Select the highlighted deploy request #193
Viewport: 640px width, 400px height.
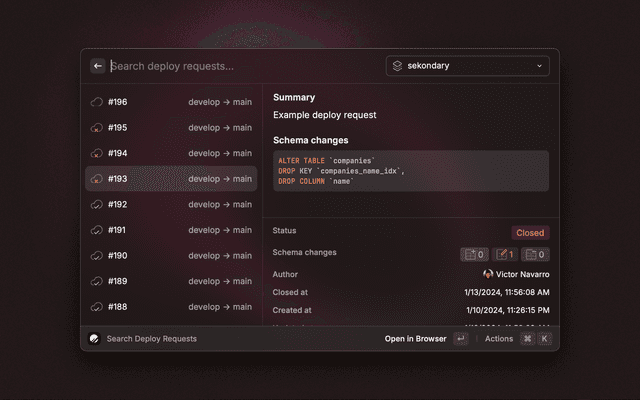(x=171, y=179)
